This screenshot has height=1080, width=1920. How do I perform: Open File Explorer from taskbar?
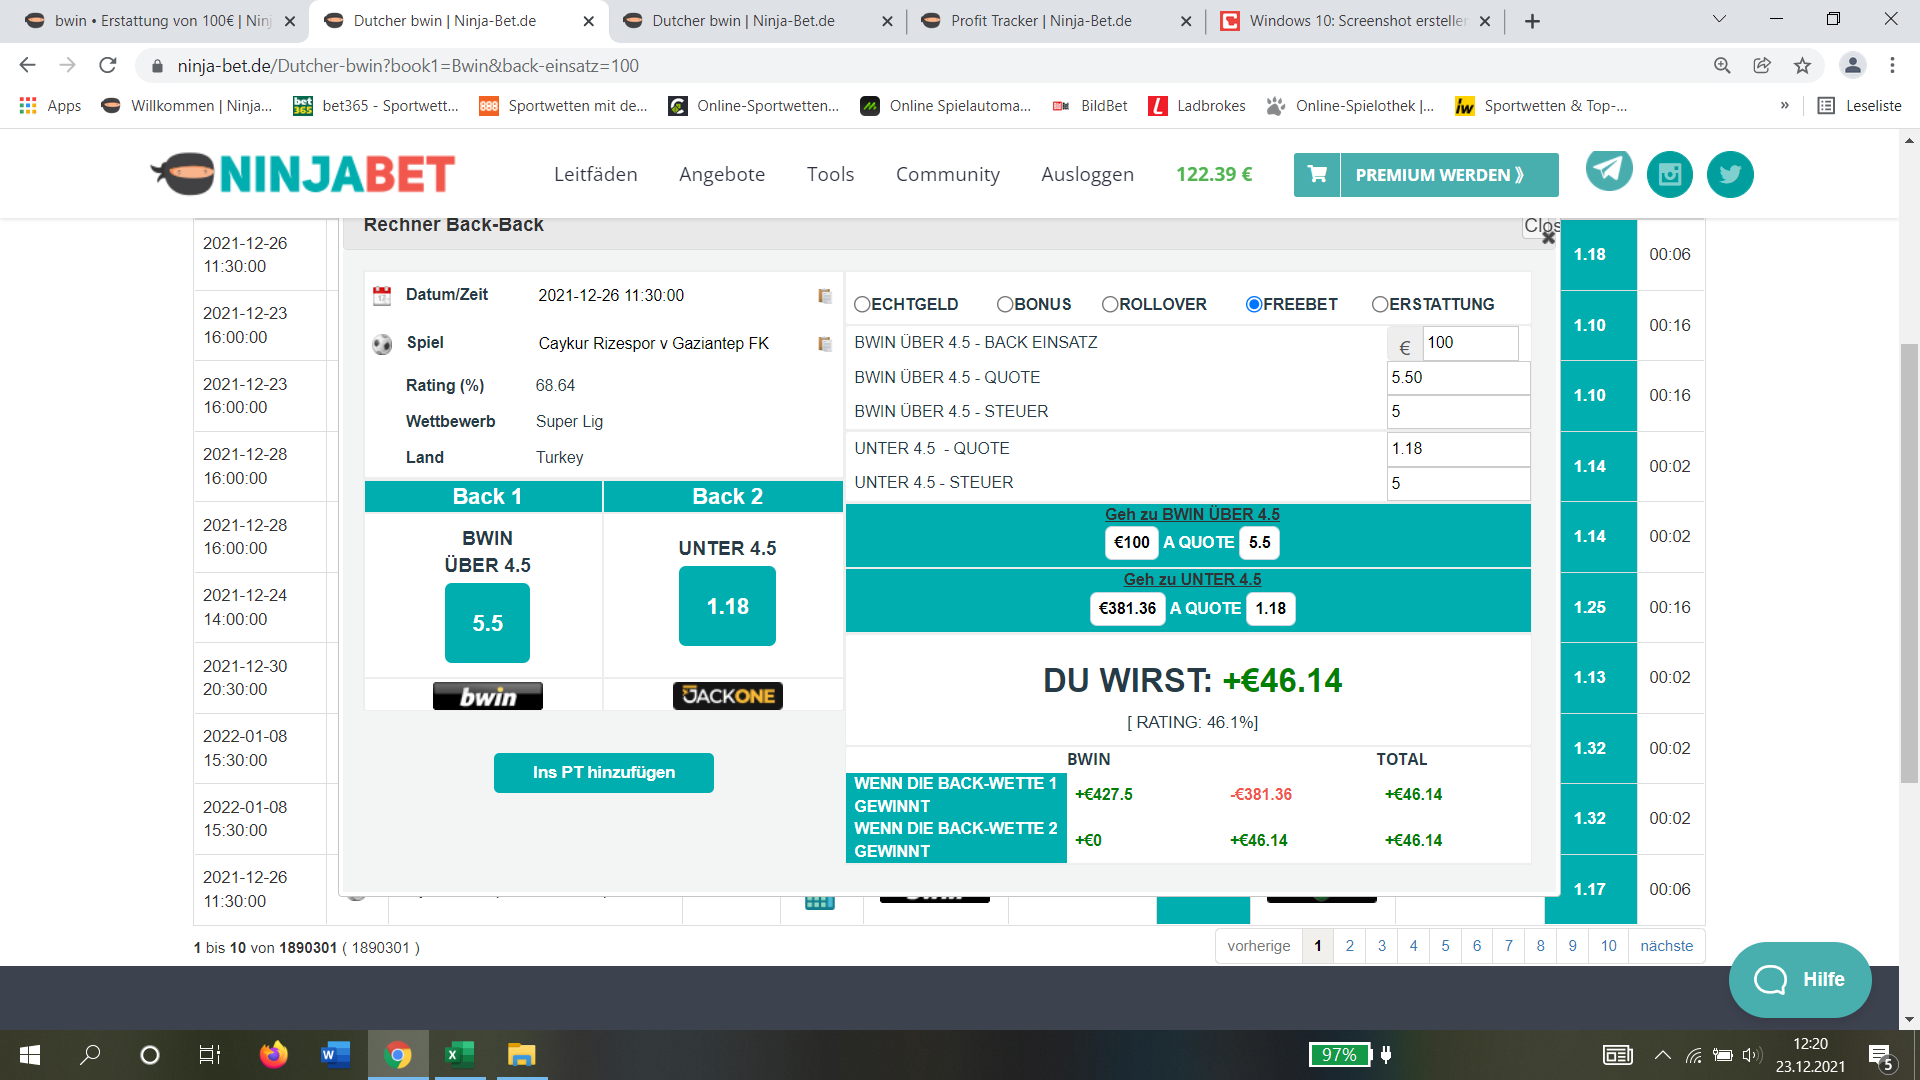[521, 1055]
